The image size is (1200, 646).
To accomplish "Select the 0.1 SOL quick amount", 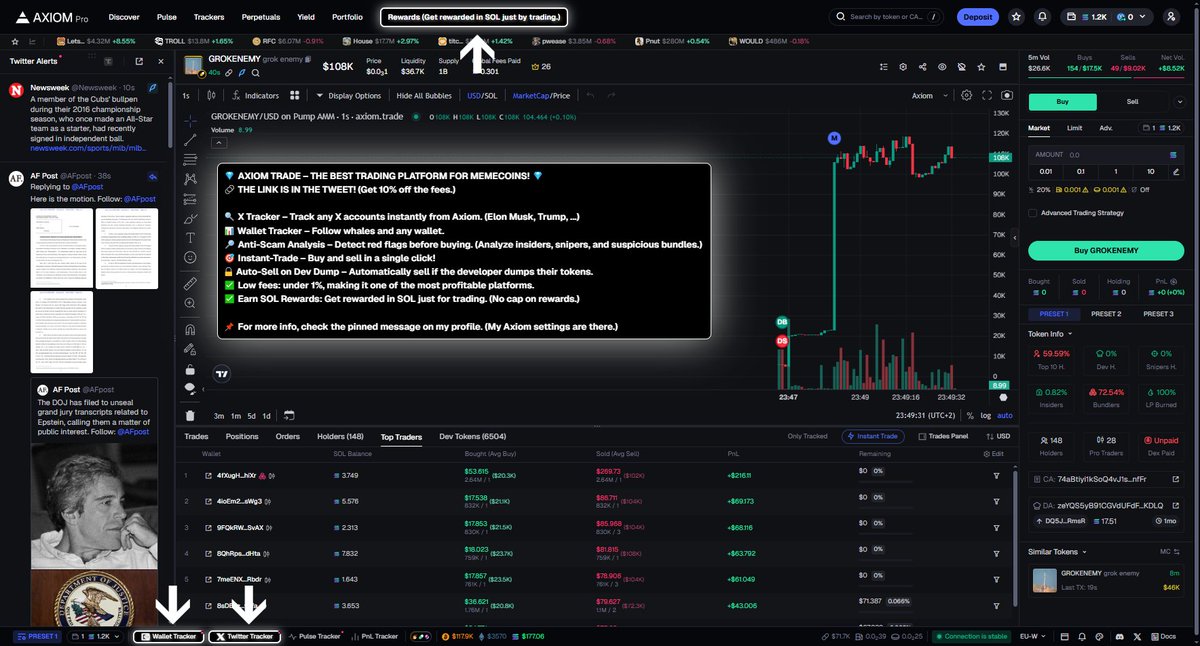I will tap(1081, 171).
